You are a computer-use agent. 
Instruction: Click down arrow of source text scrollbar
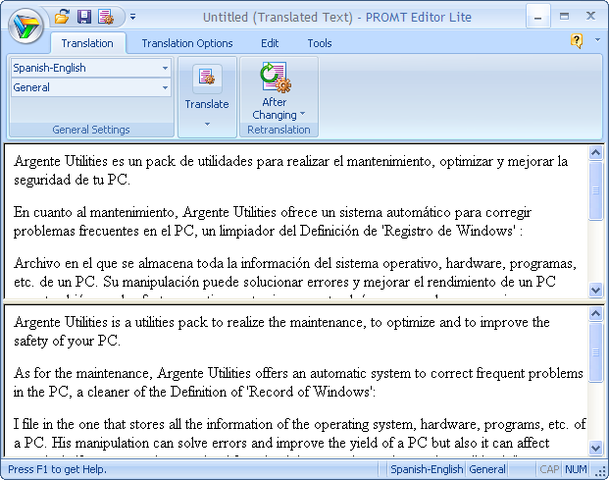[595, 290]
